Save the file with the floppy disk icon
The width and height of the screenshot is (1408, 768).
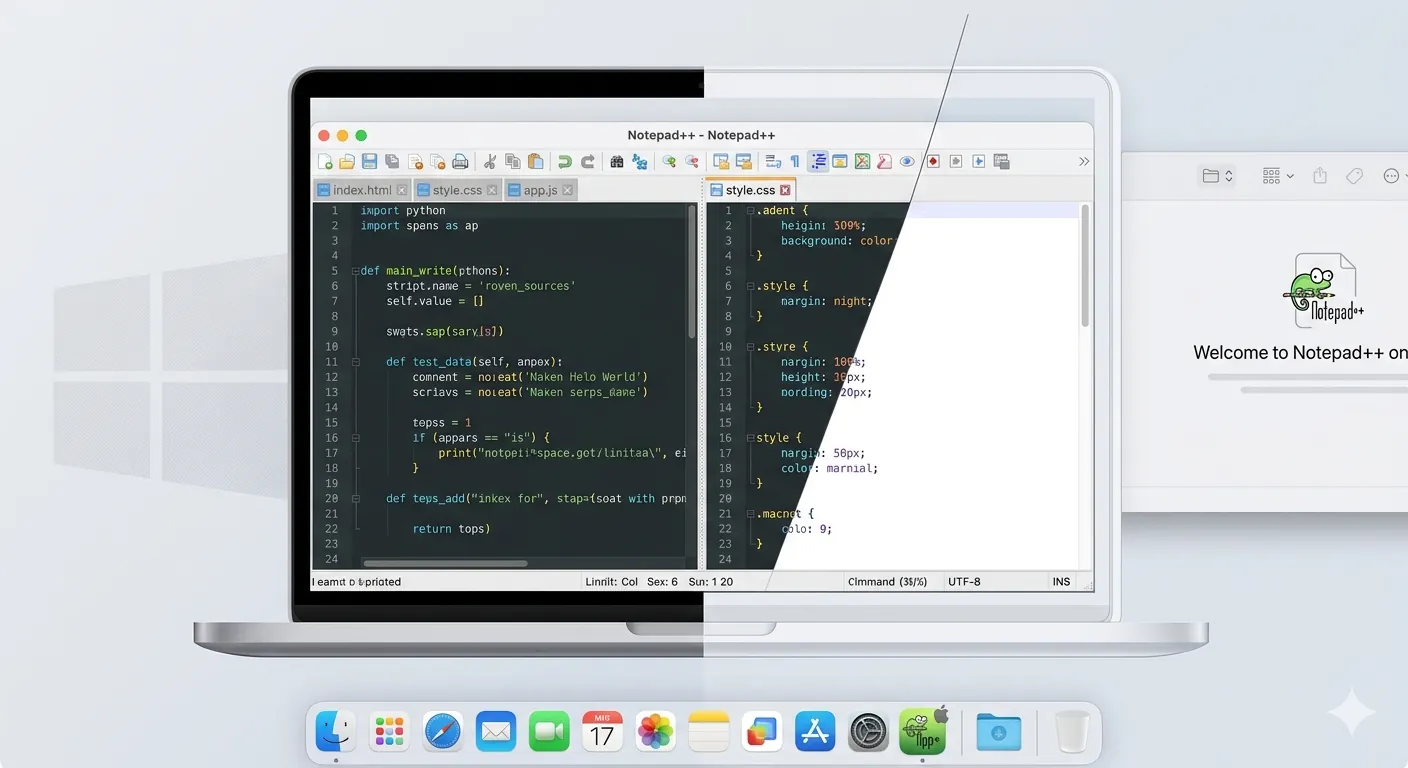click(370, 162)
